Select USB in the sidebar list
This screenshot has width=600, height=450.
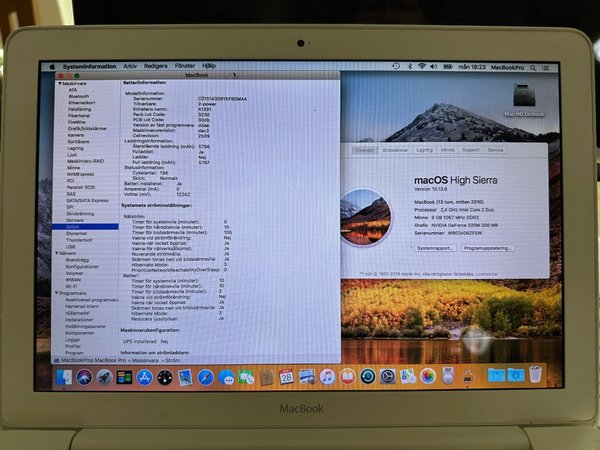click(x=71, y=247)
